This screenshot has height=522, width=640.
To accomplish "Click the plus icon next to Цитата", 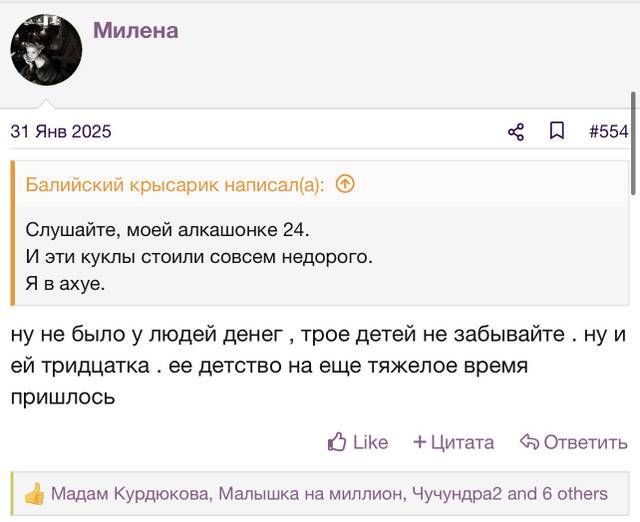I will click(x=420, y=442).
